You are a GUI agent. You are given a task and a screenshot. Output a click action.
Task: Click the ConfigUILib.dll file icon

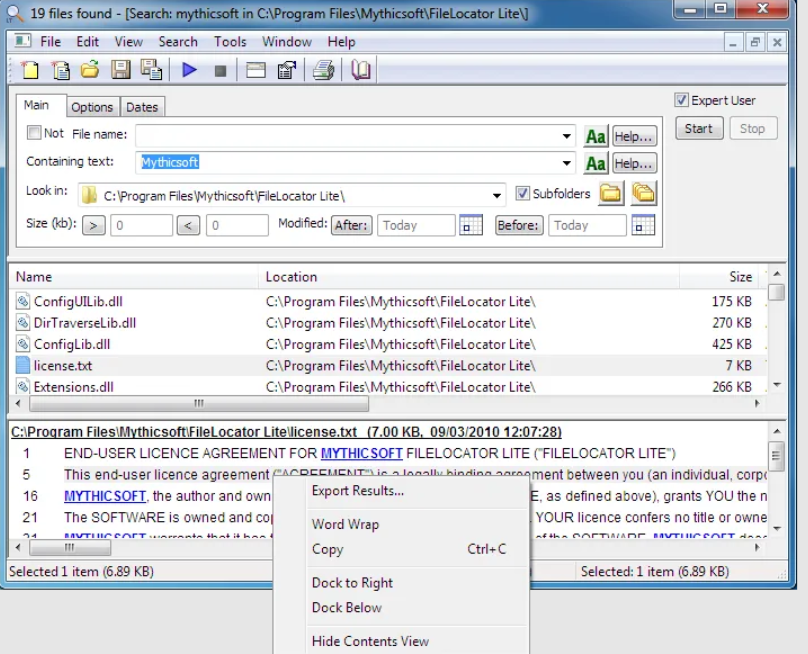click(x=23, y=301)
